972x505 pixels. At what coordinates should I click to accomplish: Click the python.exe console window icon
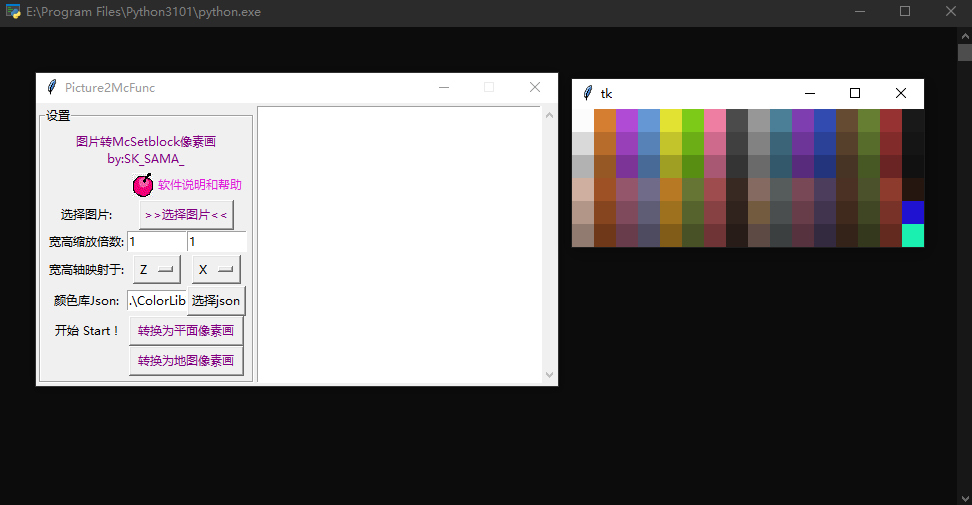tap(13, 11)
